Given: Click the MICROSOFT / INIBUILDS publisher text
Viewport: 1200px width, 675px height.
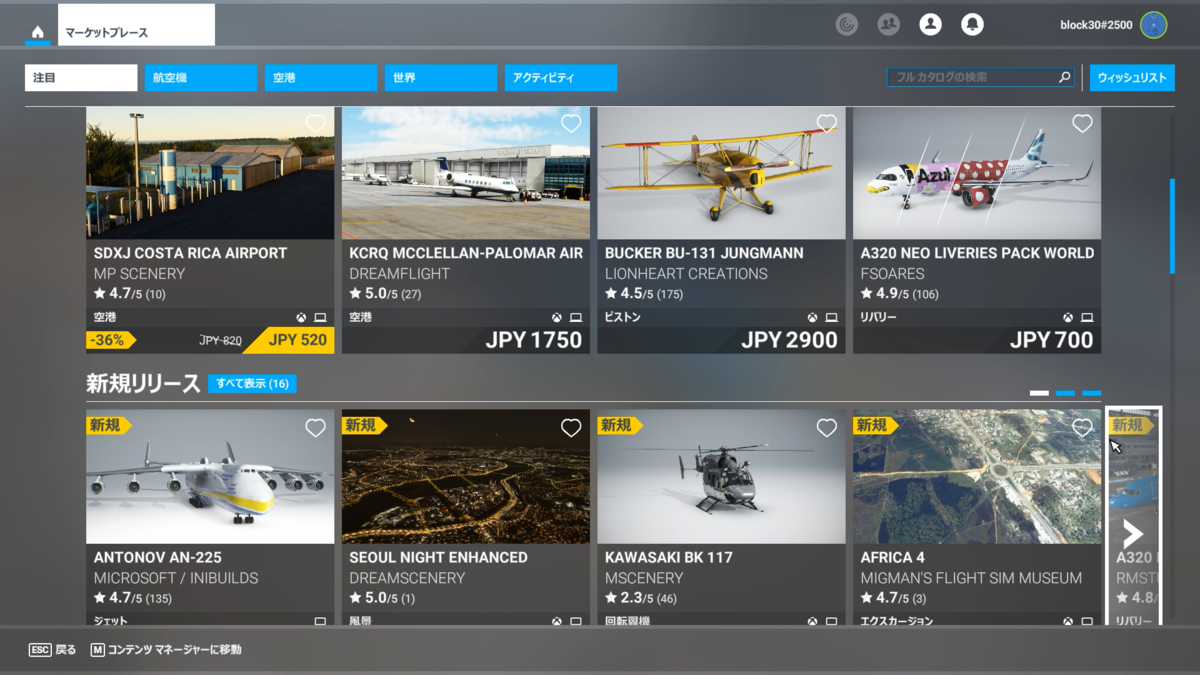Looking at the screenshot, I should (x=176, y=578).
